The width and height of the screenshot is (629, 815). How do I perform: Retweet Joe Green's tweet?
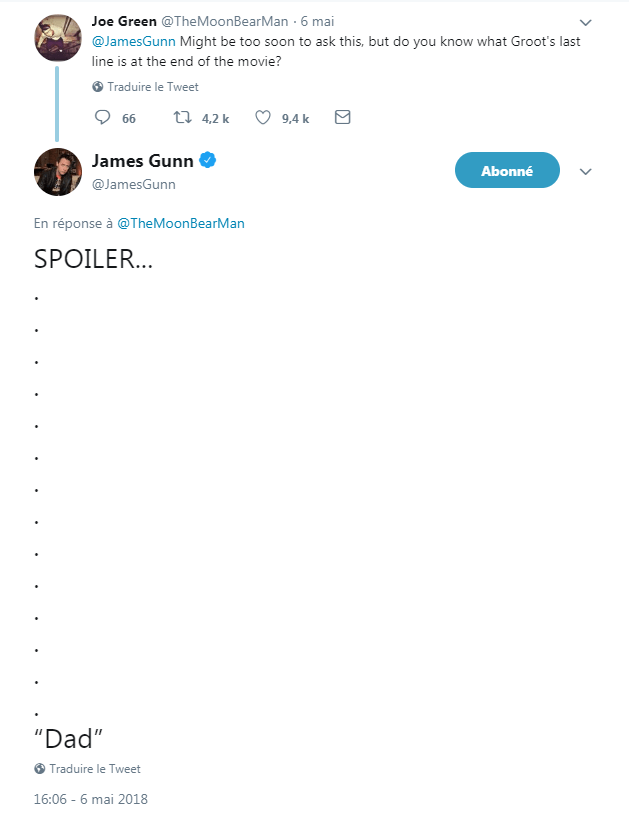pyautogui.click(x=182, y=117)
